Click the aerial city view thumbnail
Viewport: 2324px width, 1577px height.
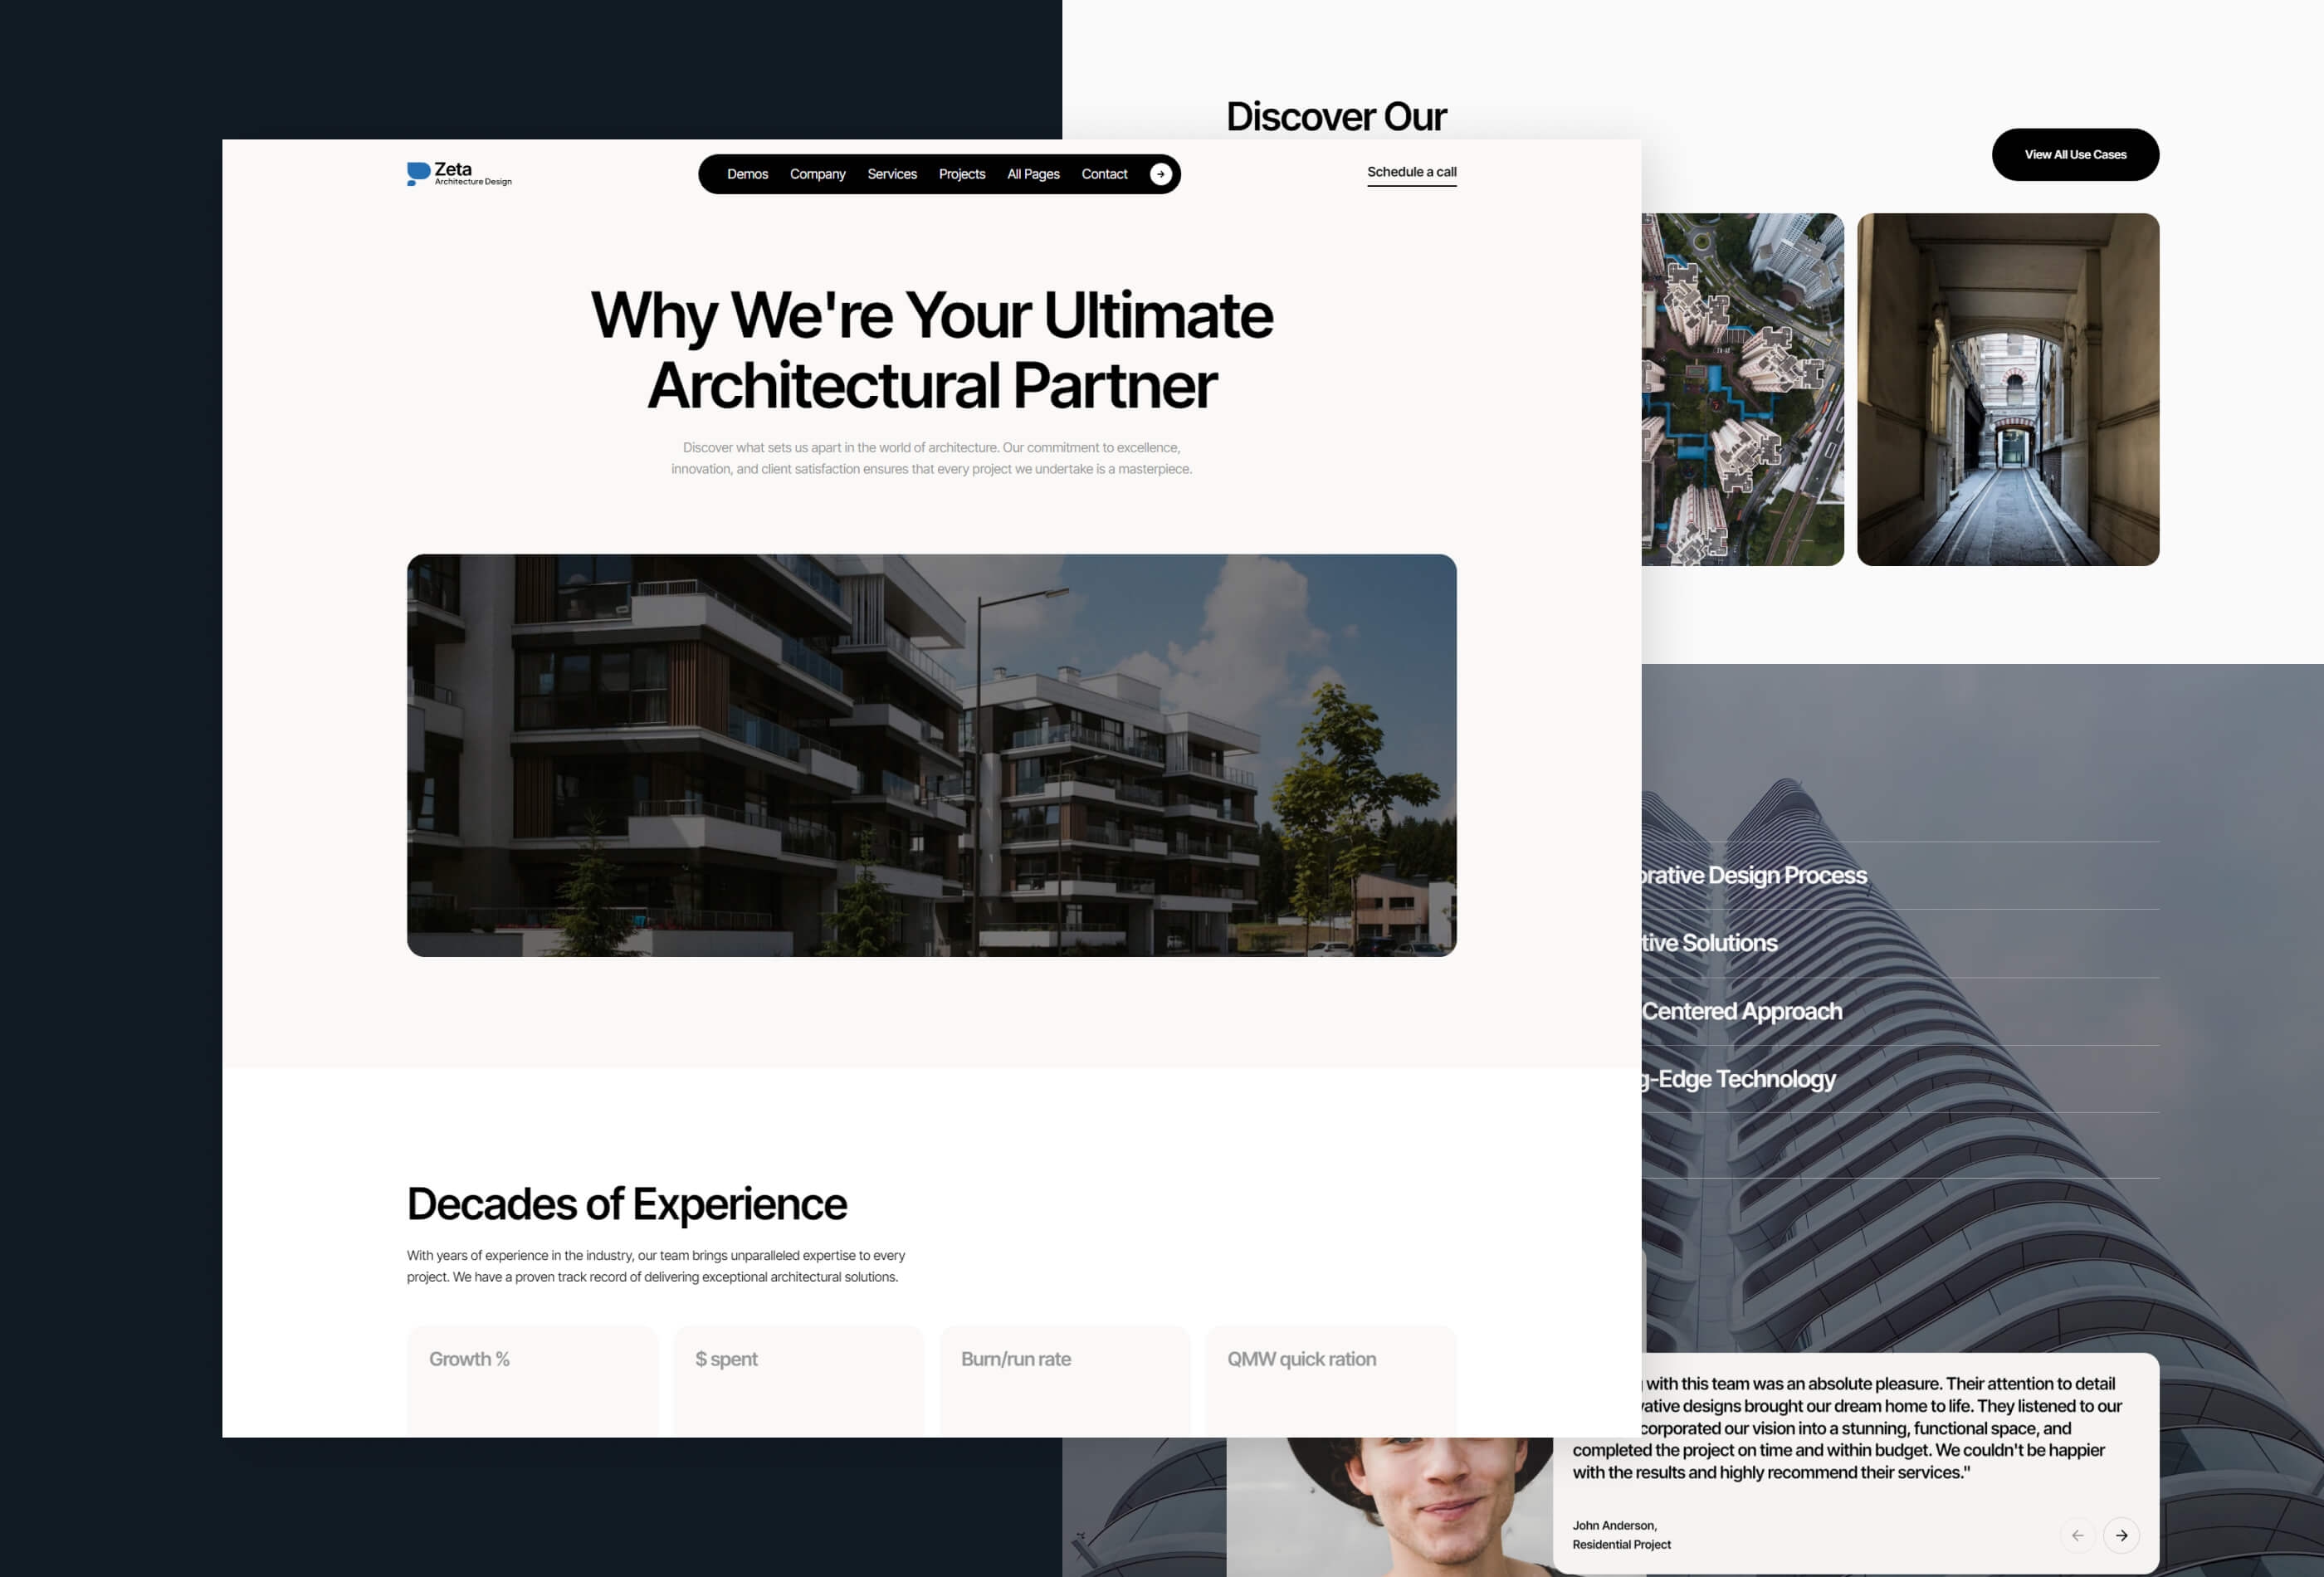(x=1738, y=389)
